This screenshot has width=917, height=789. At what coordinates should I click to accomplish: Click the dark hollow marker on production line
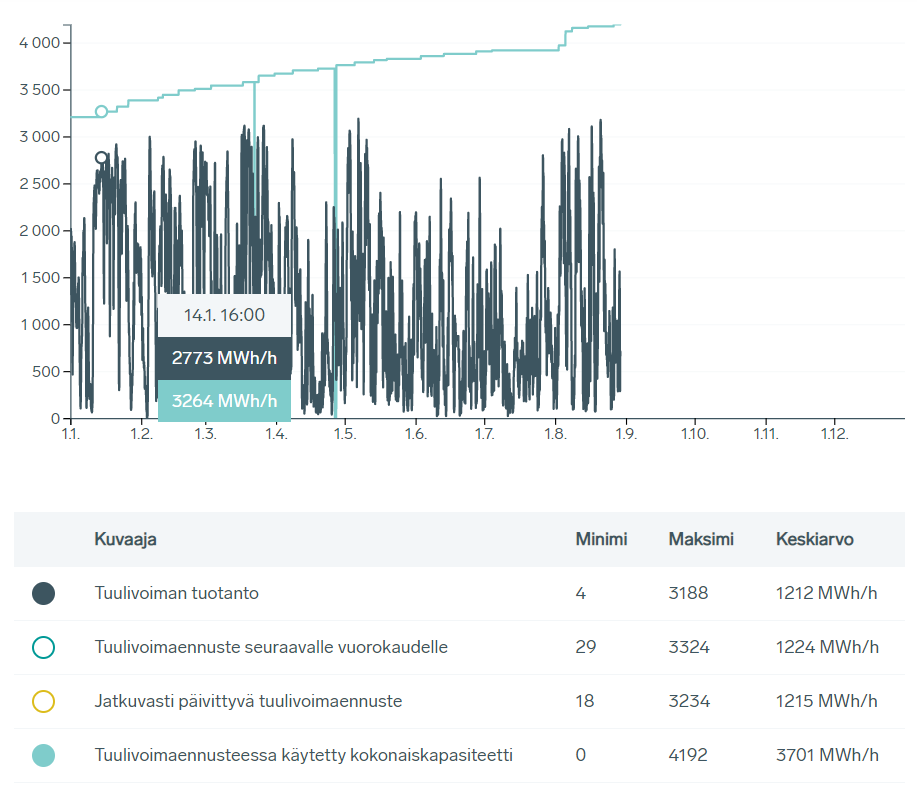101,158
